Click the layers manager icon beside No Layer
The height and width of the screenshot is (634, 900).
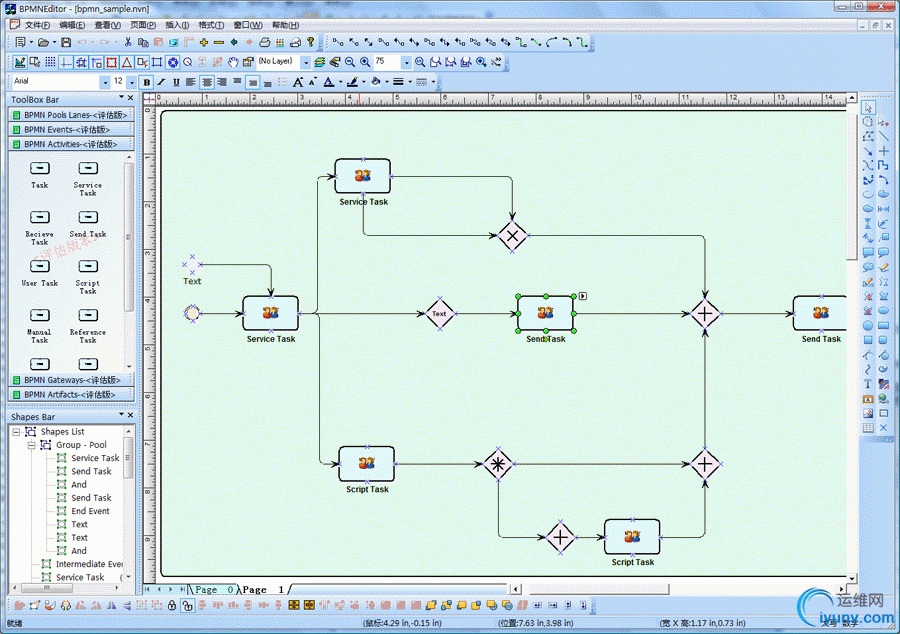[x=320, y=62]
